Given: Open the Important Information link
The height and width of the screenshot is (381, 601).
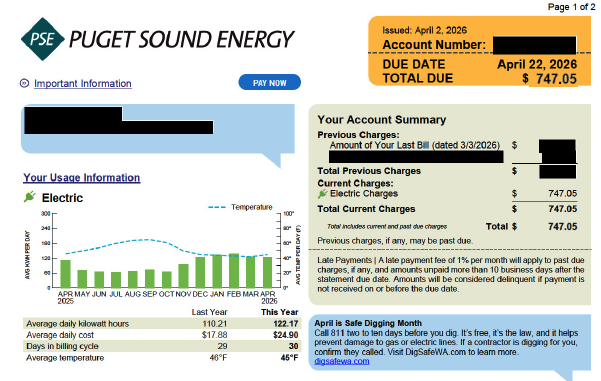Looking at the screenshot, I should tap(83, 83).
